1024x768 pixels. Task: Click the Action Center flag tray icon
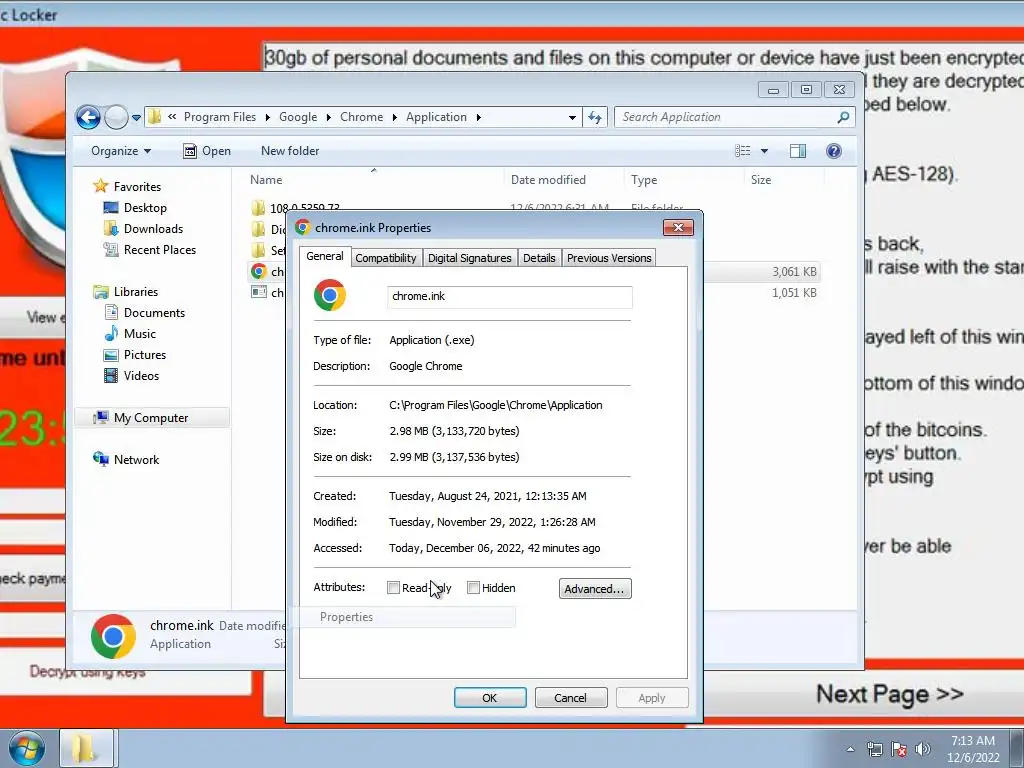pos(899,749)
